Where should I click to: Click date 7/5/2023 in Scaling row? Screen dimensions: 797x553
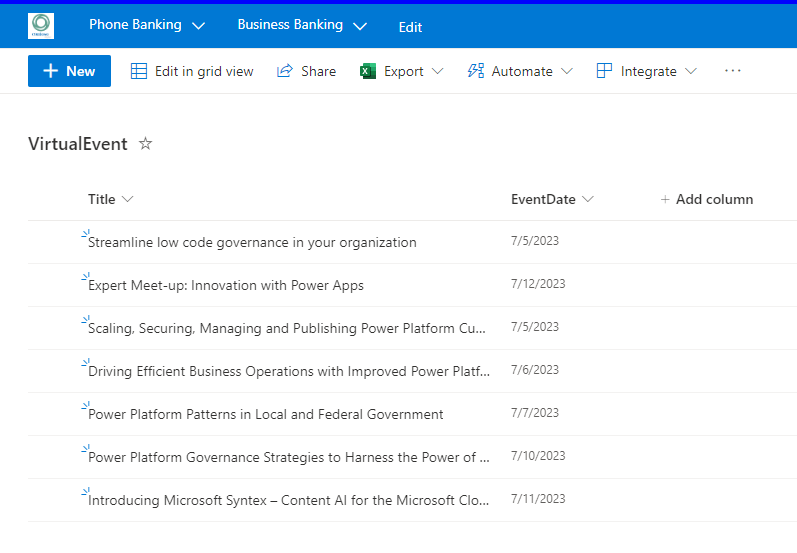535,327
